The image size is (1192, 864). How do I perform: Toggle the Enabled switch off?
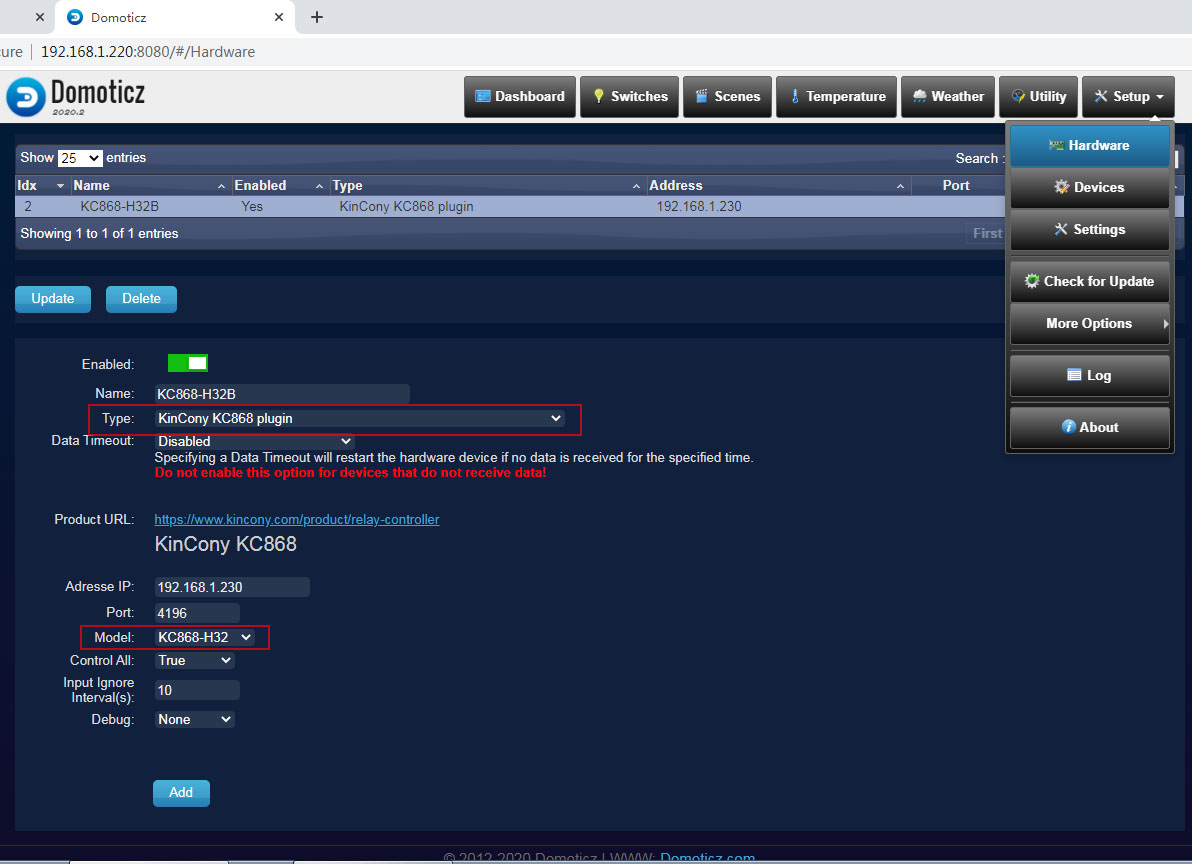coord(188,364)
